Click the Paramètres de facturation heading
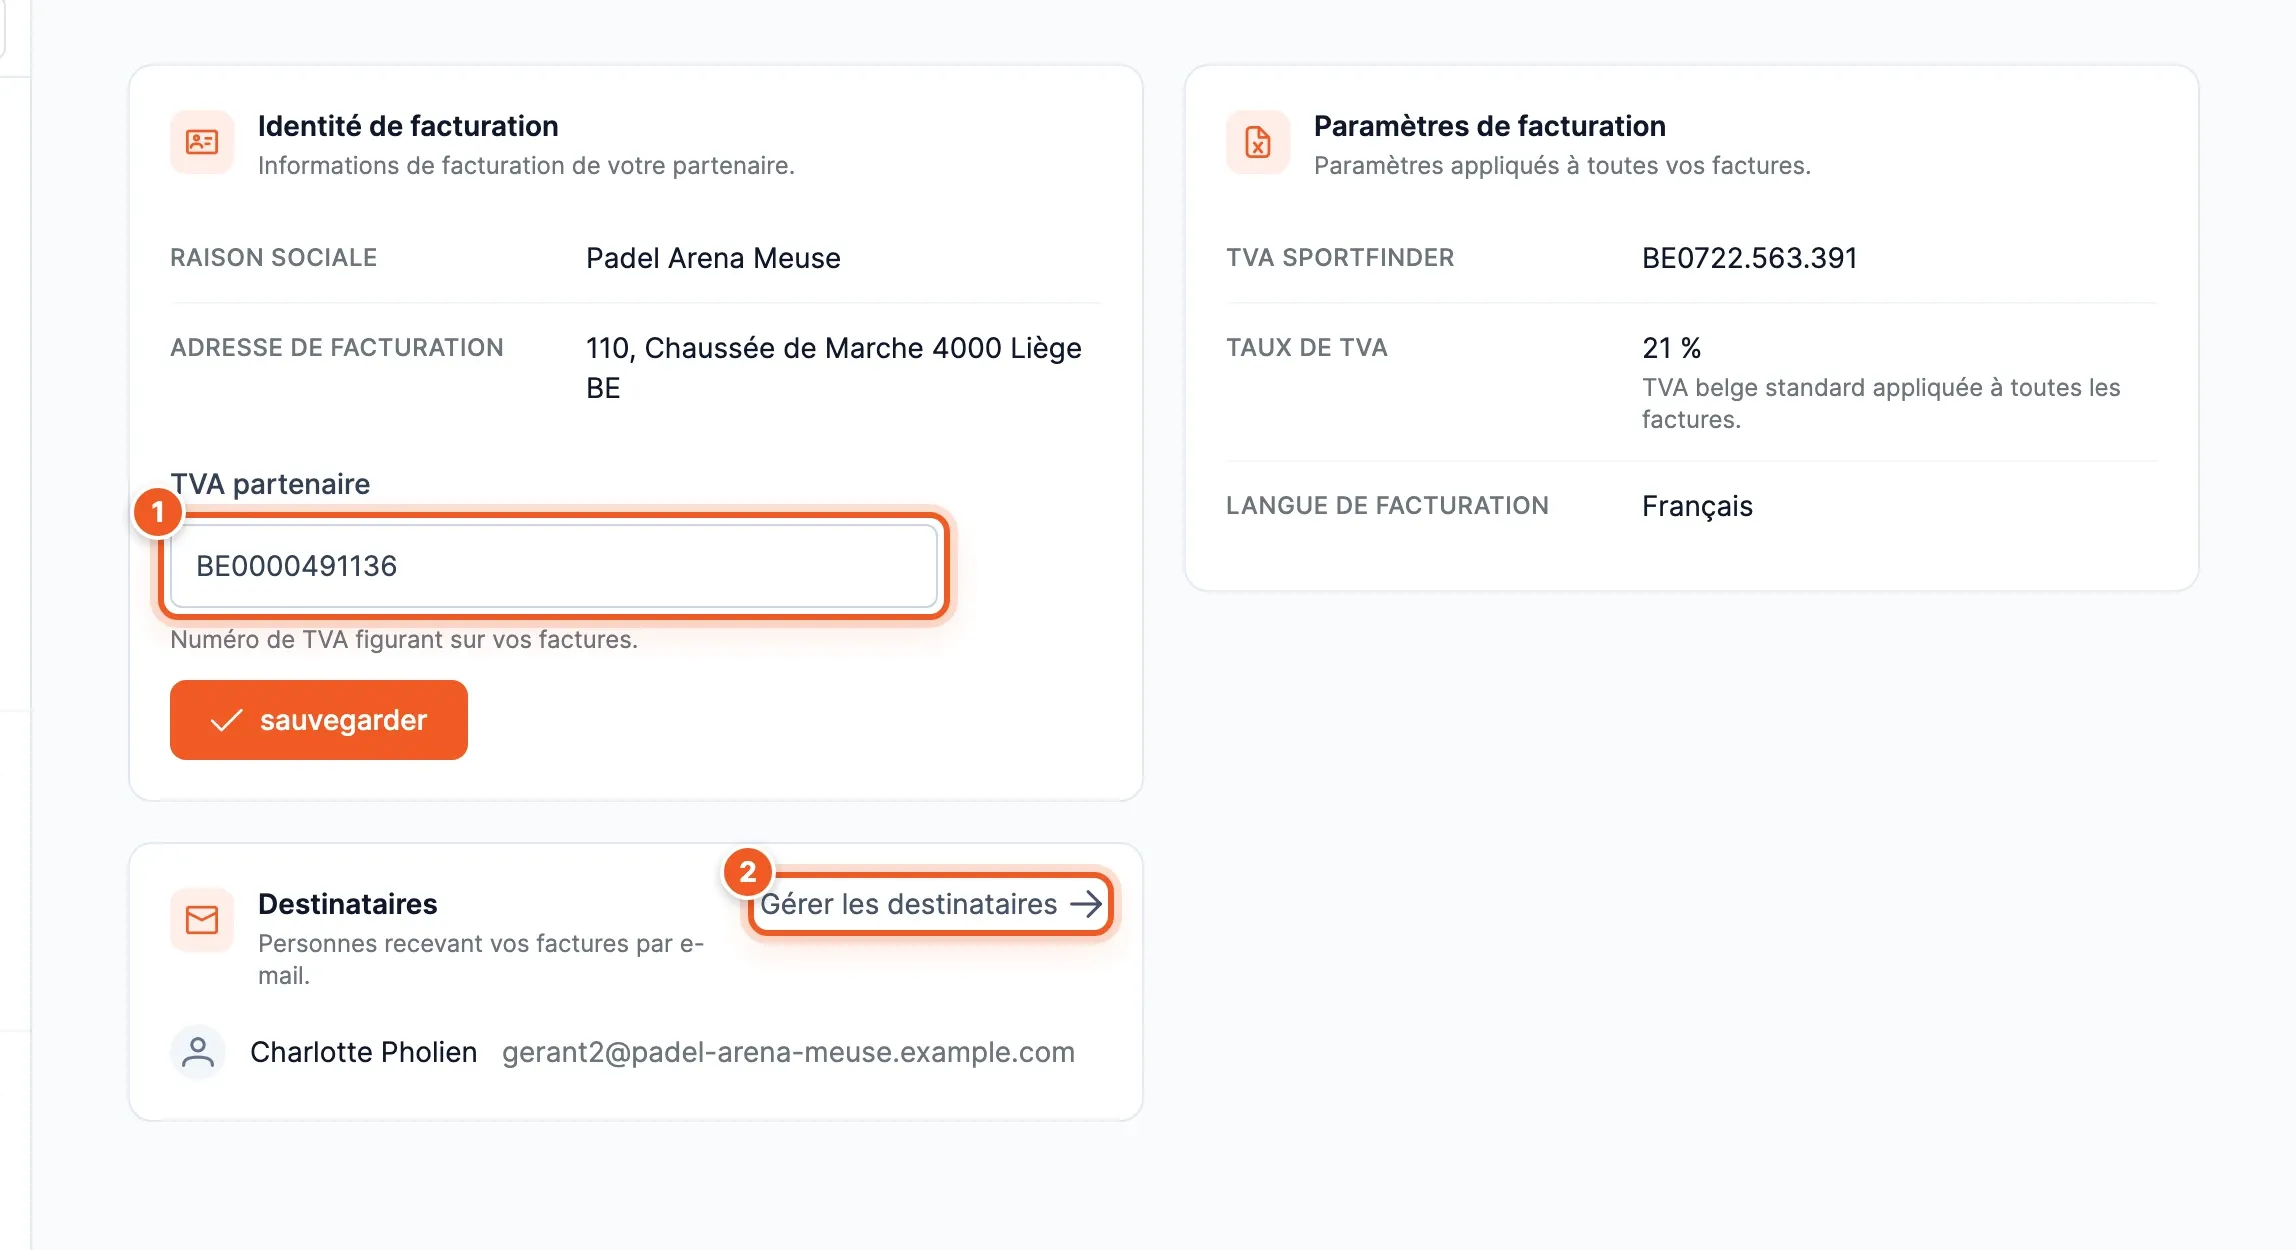 (x=1490, y=126)
